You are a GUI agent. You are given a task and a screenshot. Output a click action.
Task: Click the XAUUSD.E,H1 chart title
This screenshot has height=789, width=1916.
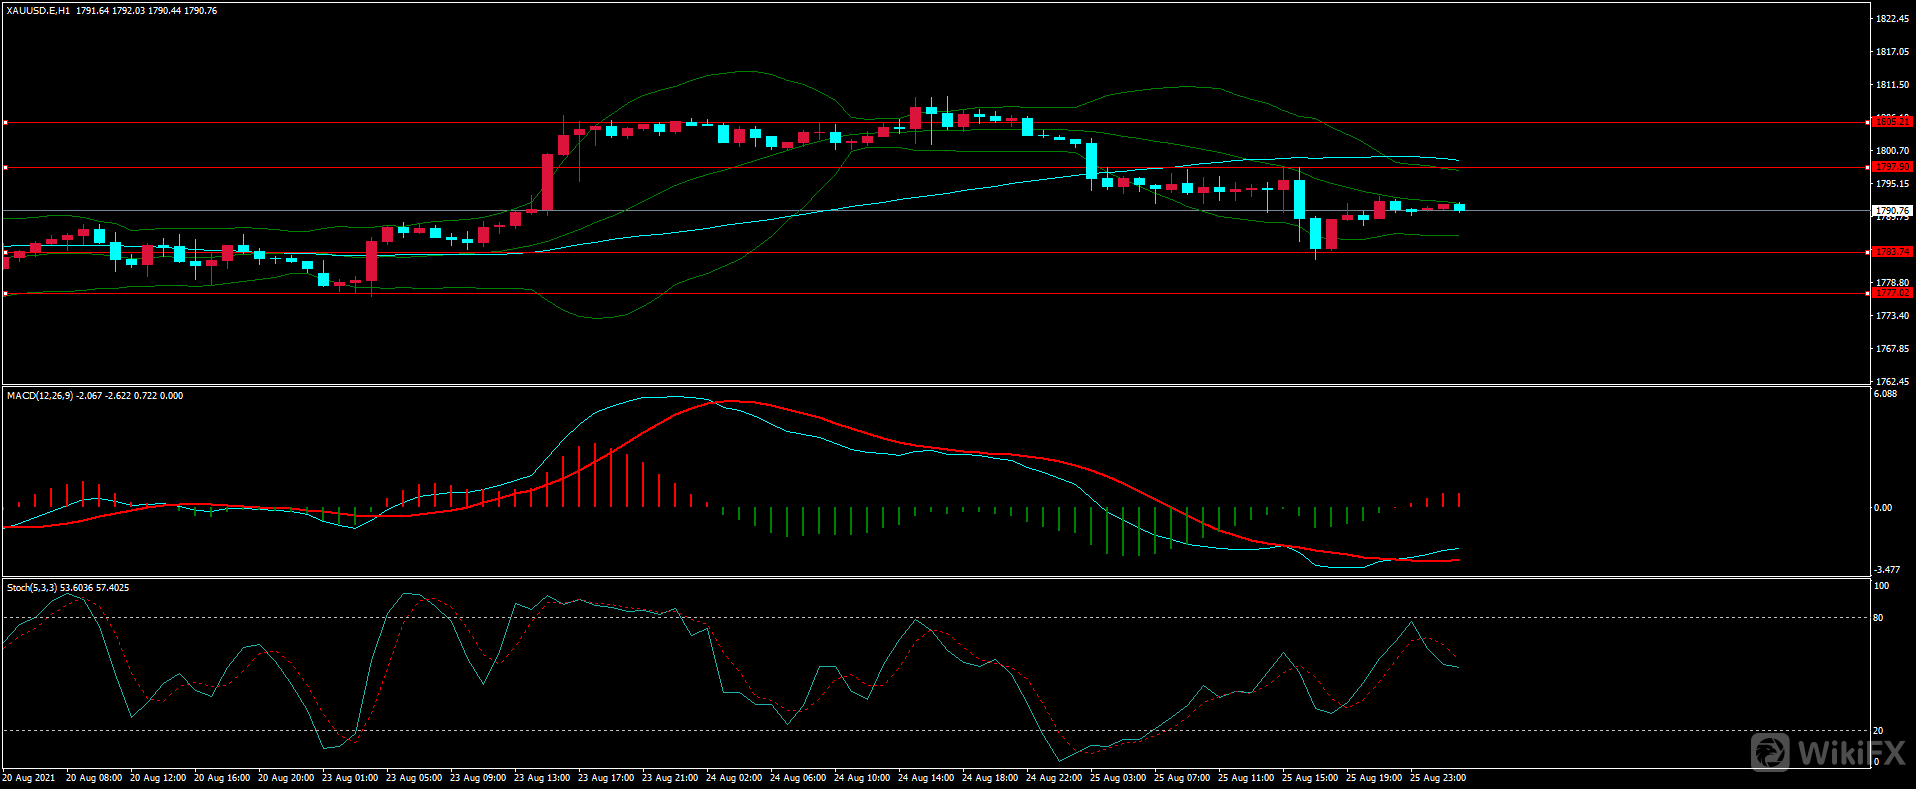[x=38, y=11]
